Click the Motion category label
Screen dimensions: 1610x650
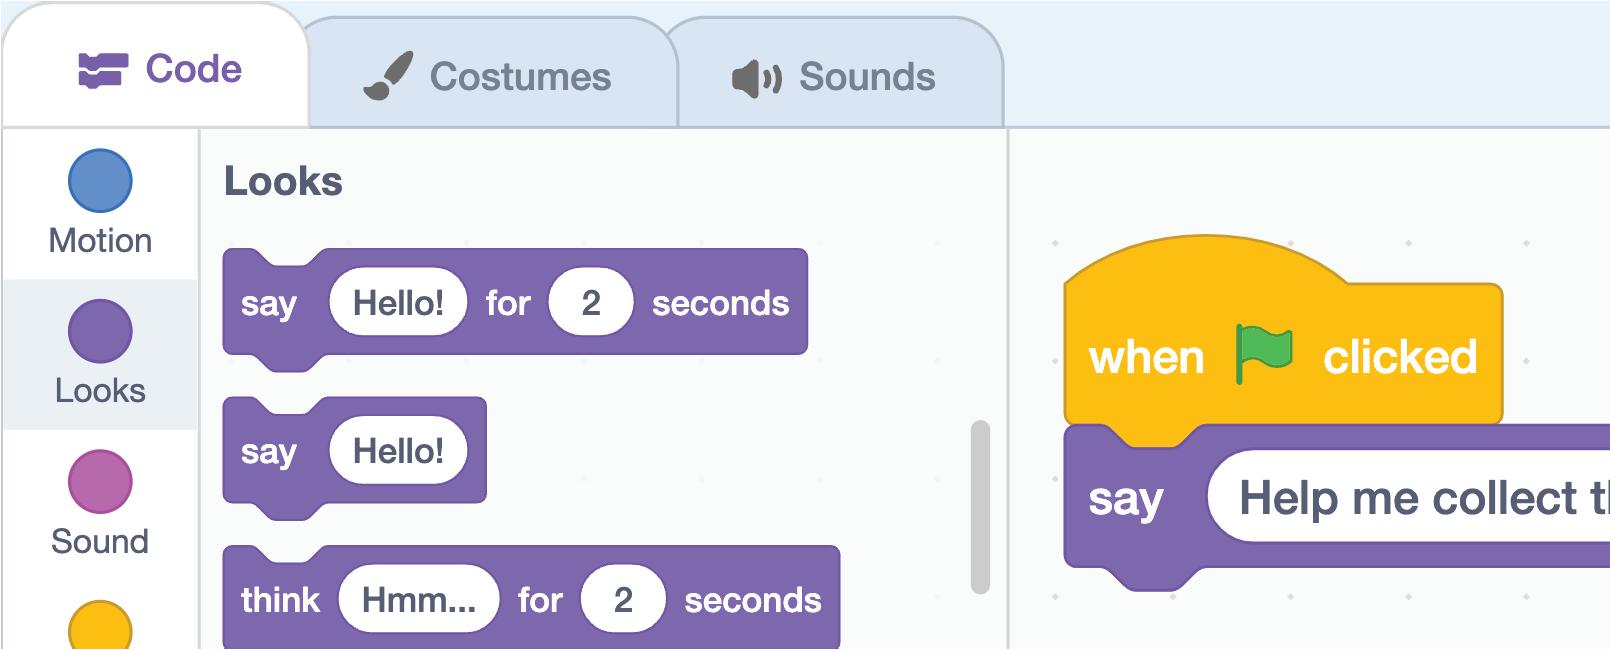click(x=100, y=241)
